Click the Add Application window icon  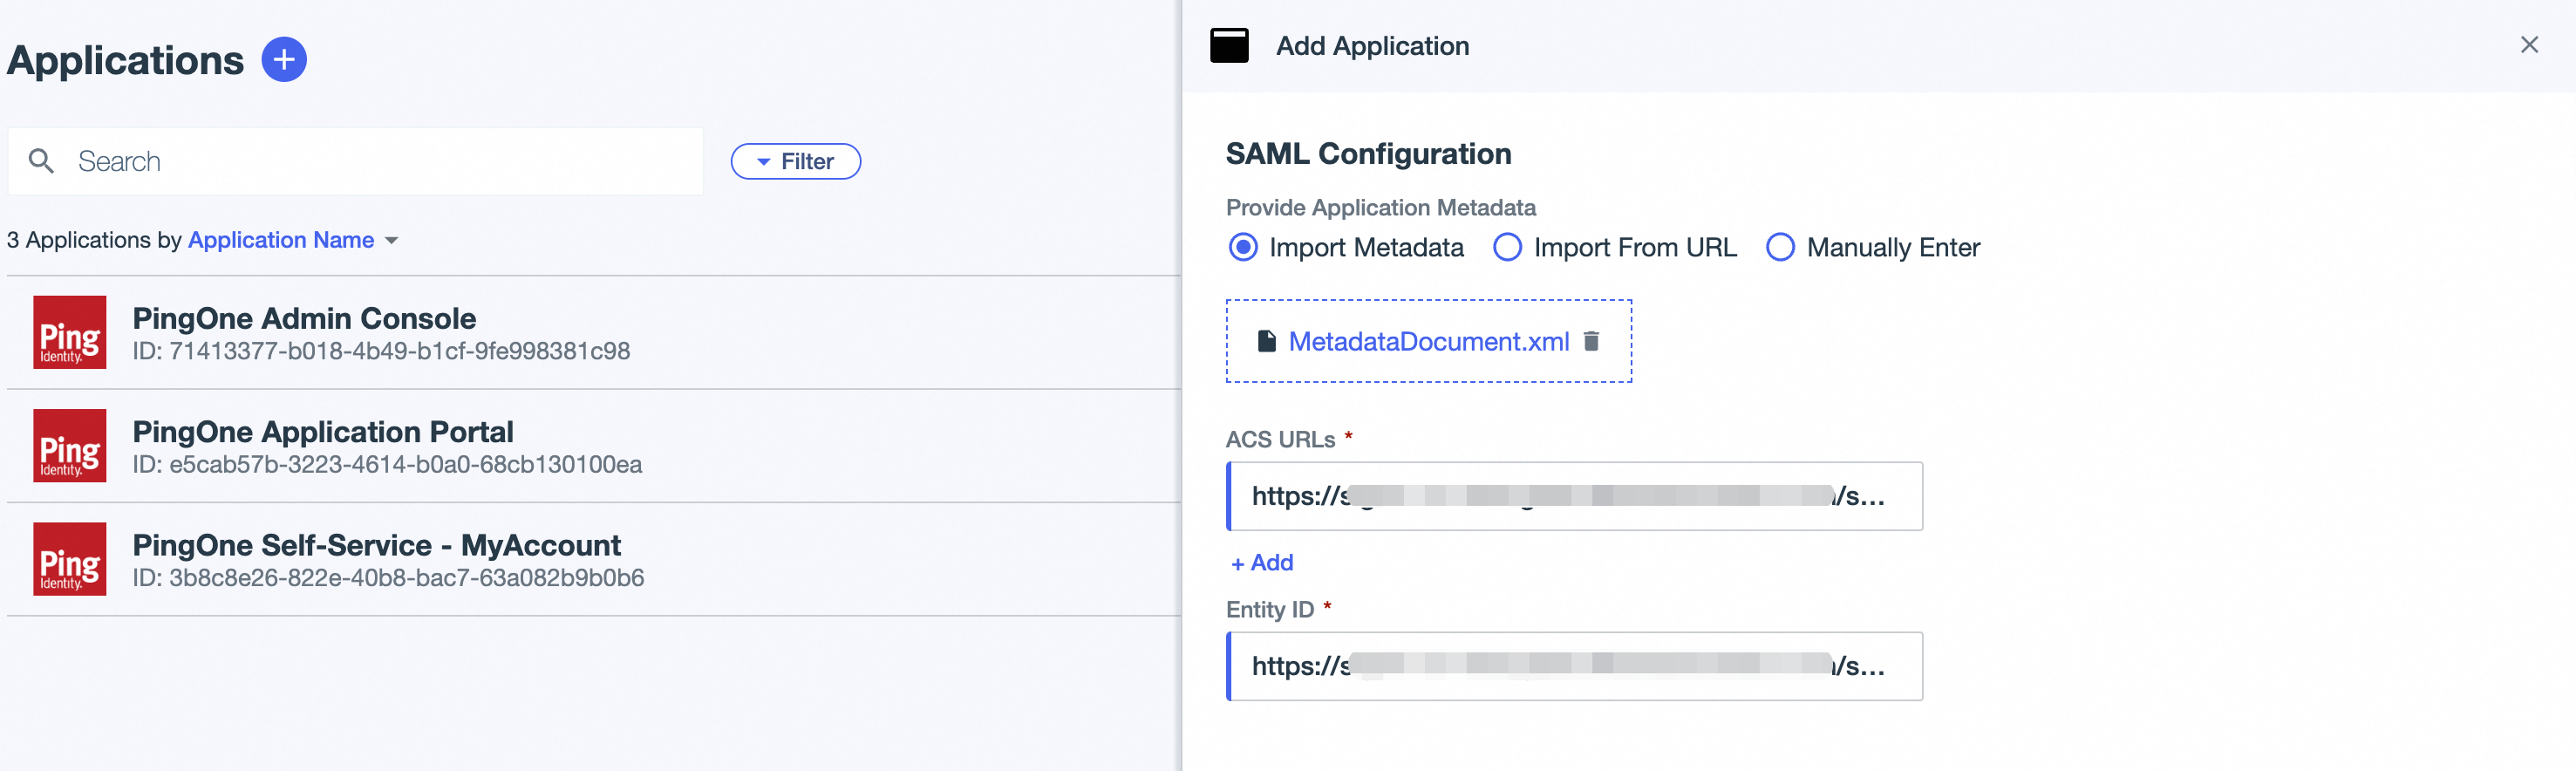[x=1229, y=46]
